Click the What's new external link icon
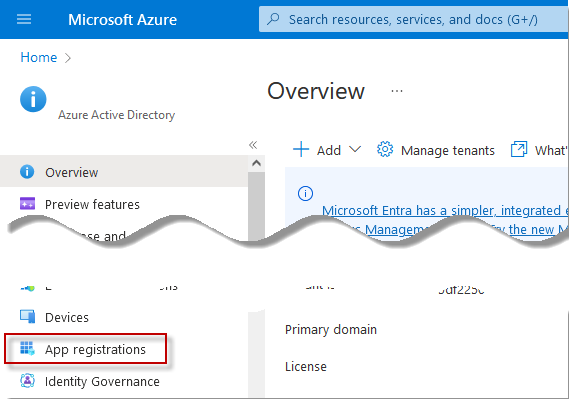569x399 pixels. tap(519, 149)
